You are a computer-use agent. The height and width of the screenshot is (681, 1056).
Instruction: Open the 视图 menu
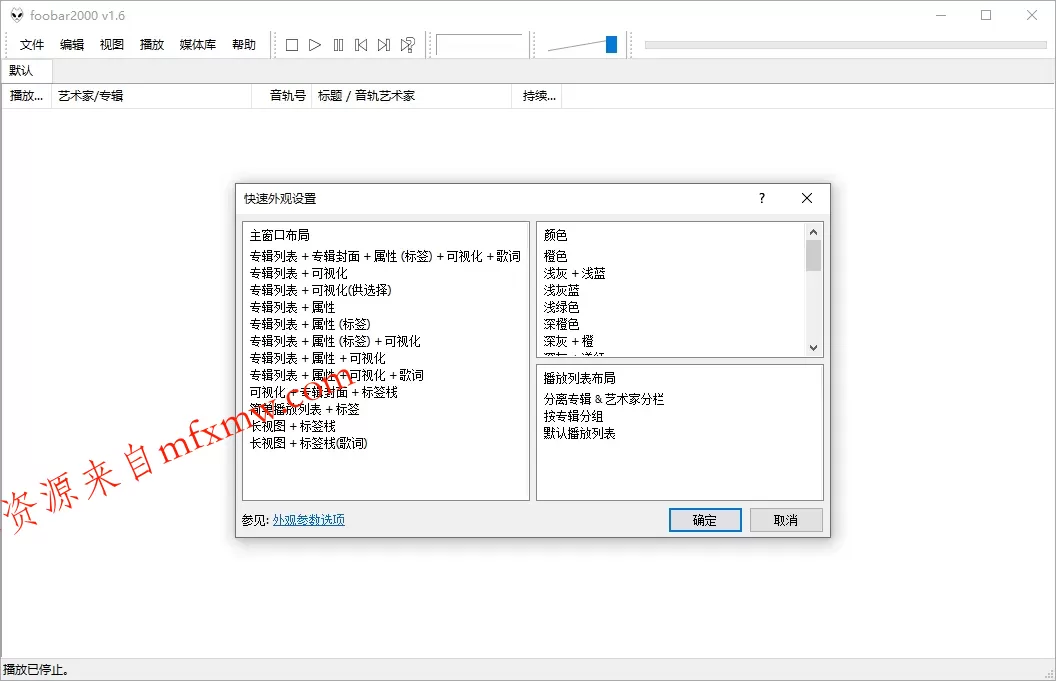pyautogui.click(x=112, y=44)
